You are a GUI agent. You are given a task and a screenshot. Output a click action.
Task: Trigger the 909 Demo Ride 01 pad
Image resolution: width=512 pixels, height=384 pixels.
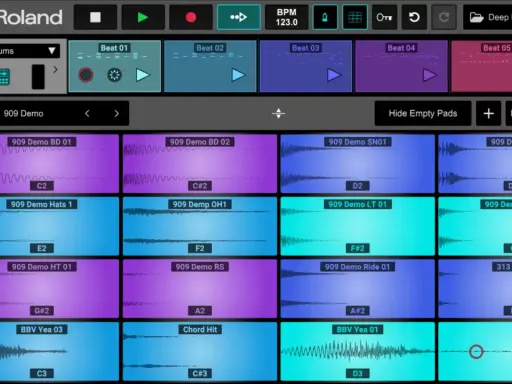[x=358, y=289]
